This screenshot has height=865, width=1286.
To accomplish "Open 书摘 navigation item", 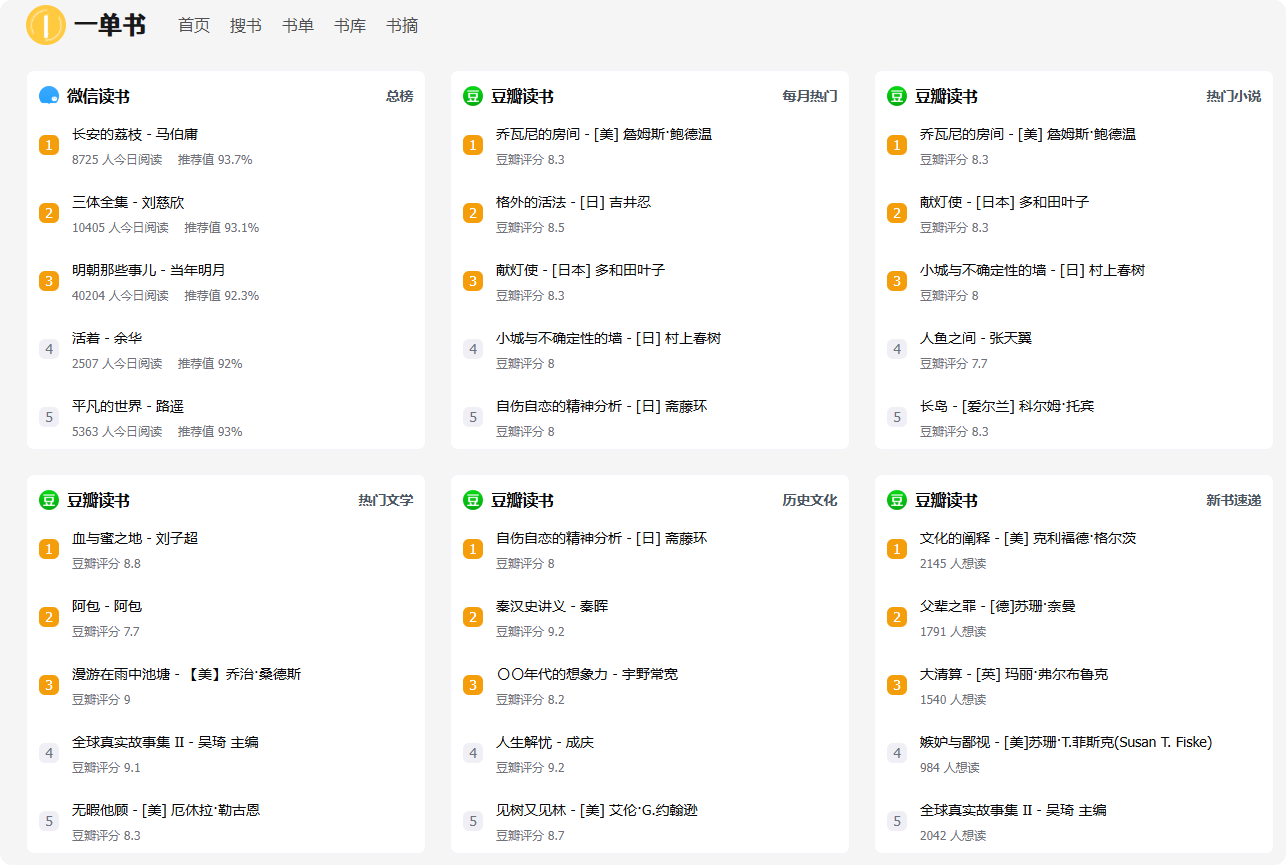I will (x=402, y=26).
